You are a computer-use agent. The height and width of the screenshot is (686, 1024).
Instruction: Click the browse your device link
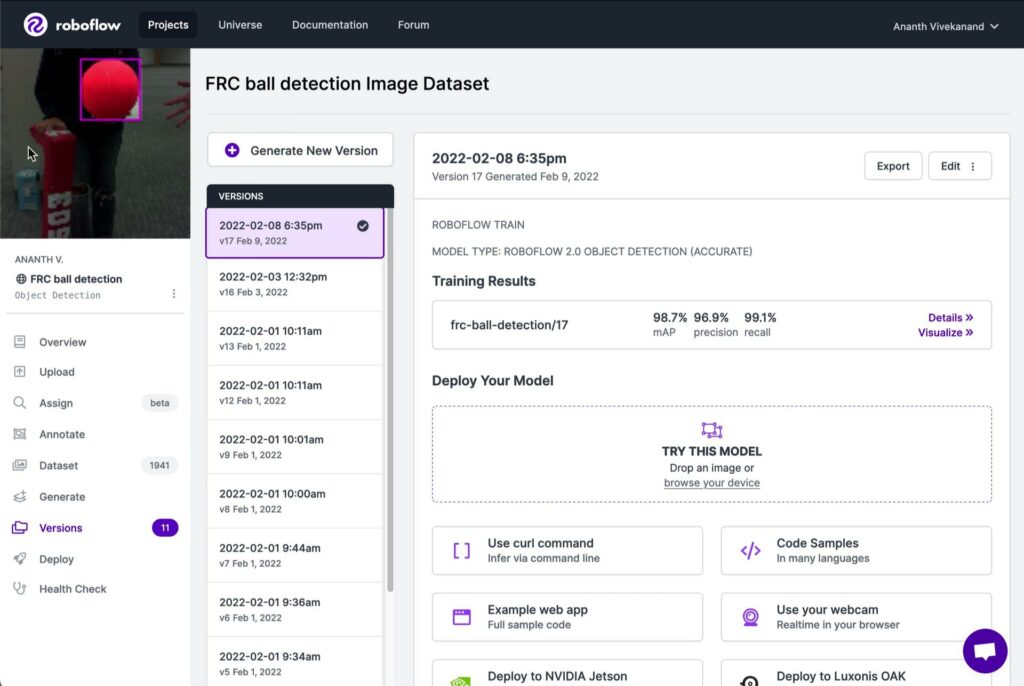click(711, 483)
